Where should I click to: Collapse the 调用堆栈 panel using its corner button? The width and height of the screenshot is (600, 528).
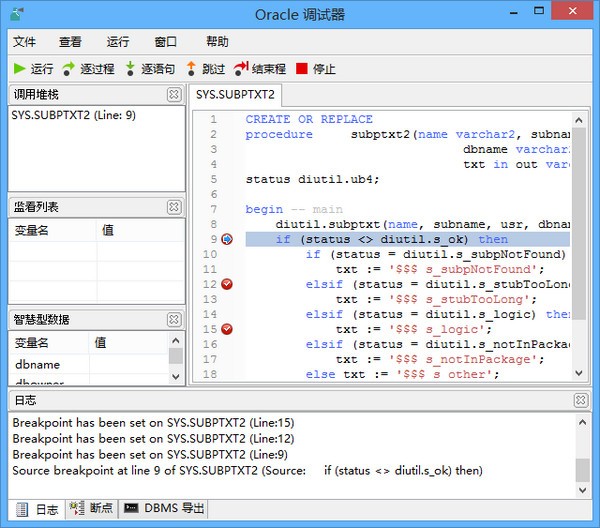pyautogui.click(x=174, y=95)
